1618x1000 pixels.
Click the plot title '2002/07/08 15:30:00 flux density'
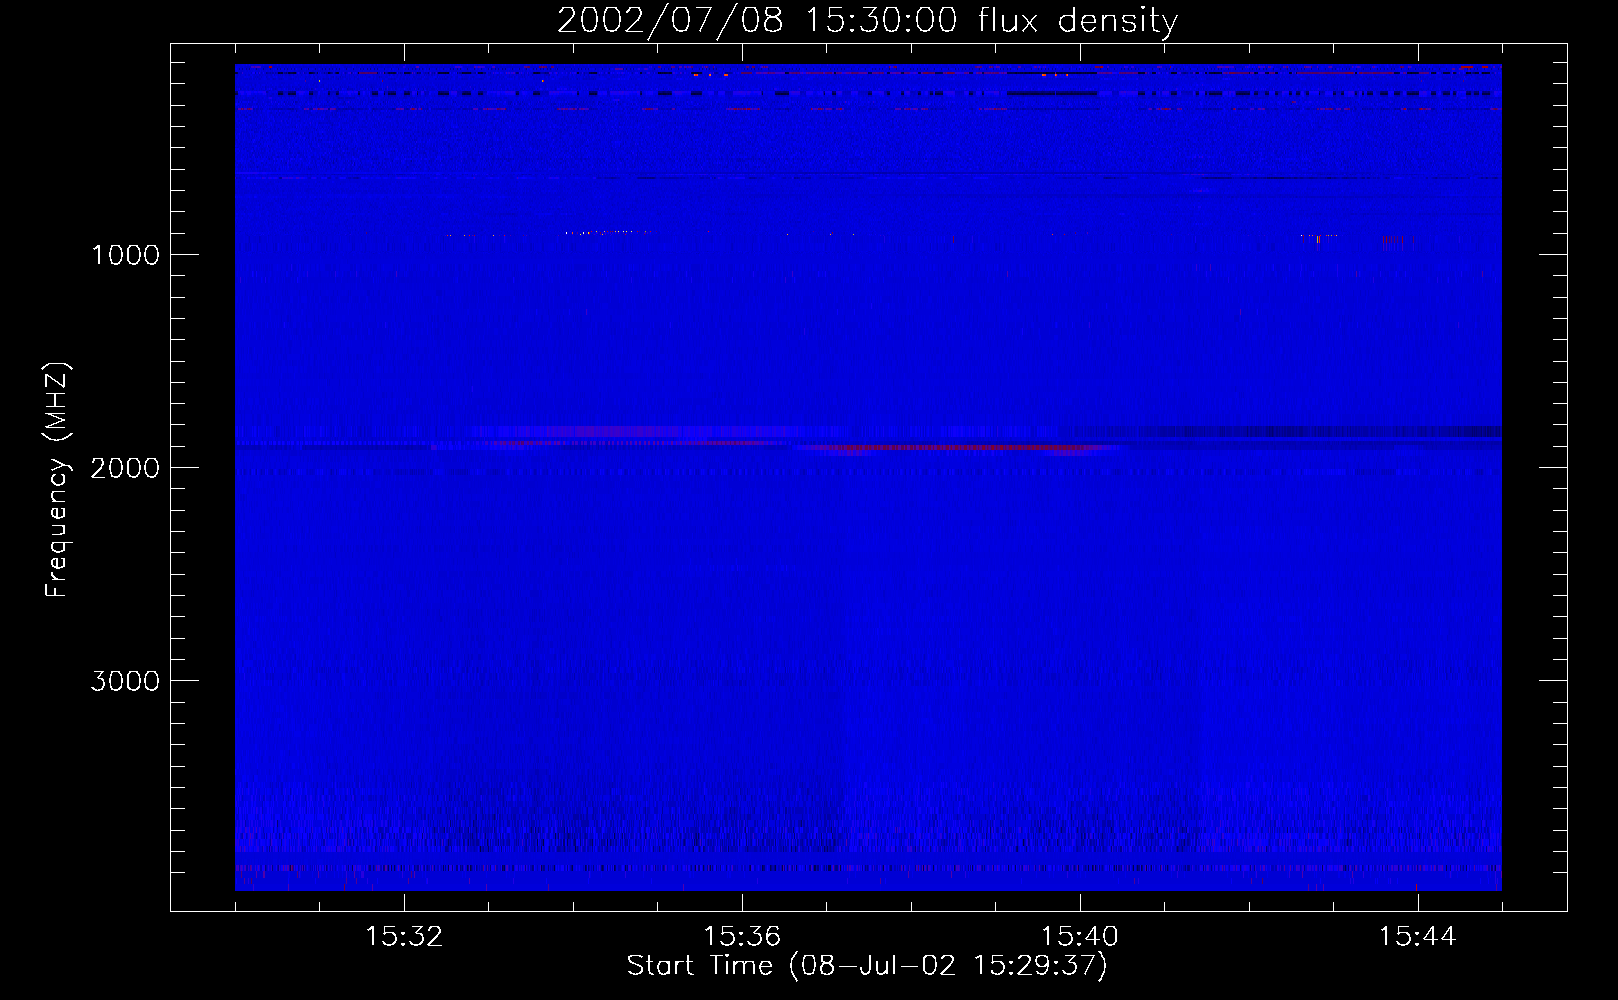[x=867, y=20]
